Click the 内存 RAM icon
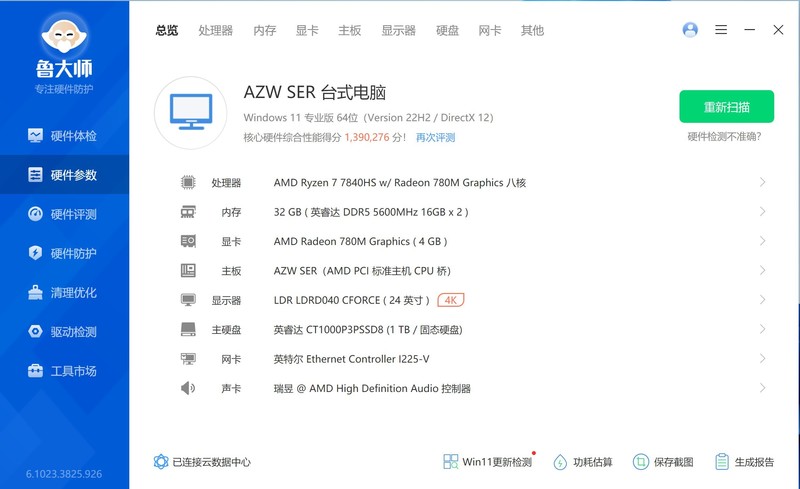The image size is (800, 489). [188, 212]
